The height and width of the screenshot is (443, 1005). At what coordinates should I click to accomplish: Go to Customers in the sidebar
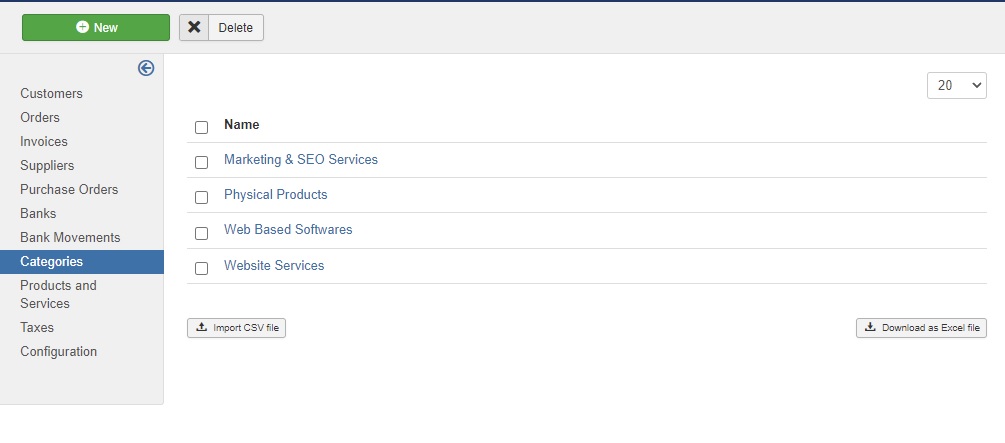coord(51,94)
